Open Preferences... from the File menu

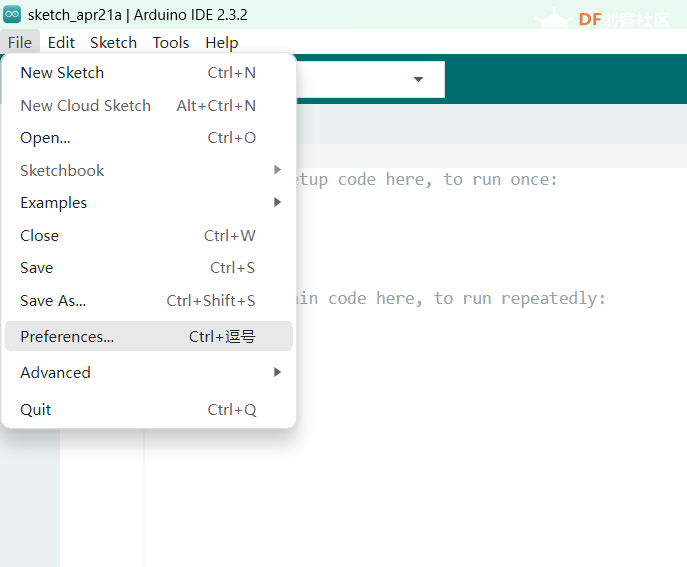point(149,336)
